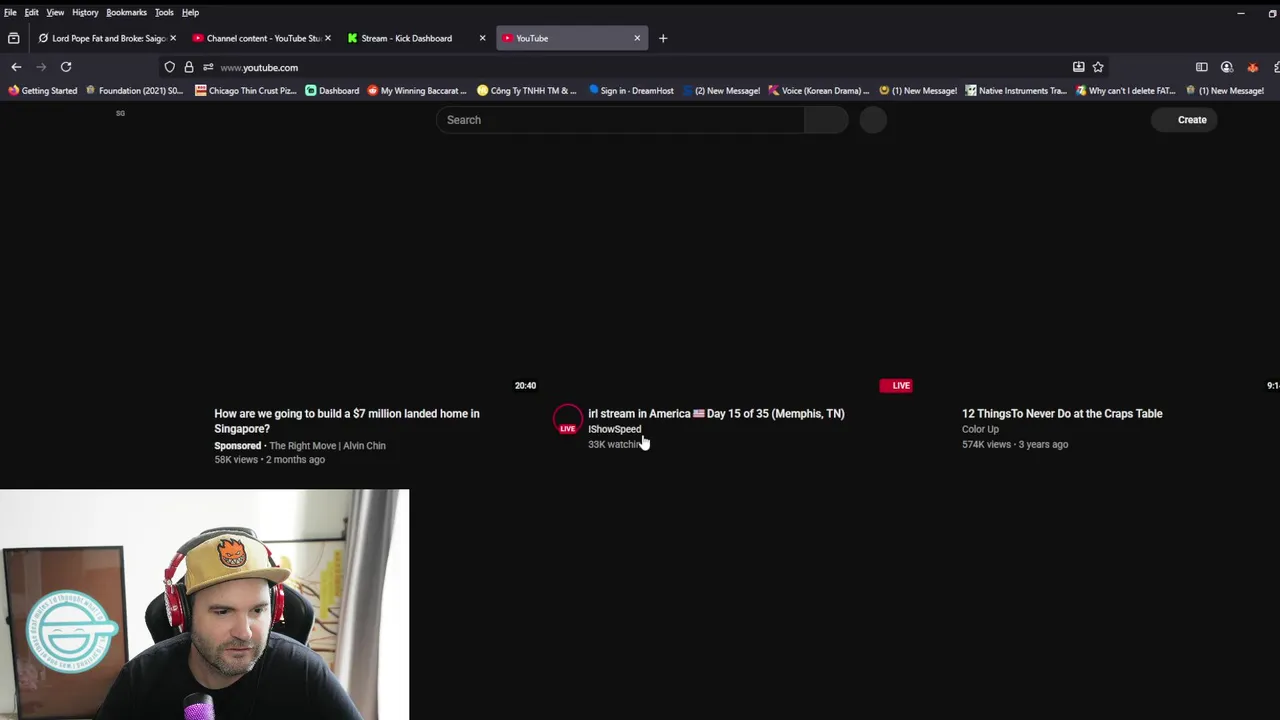Open the View menu
Viewport: 1280px width, 720px height.
tap(55, 12)
